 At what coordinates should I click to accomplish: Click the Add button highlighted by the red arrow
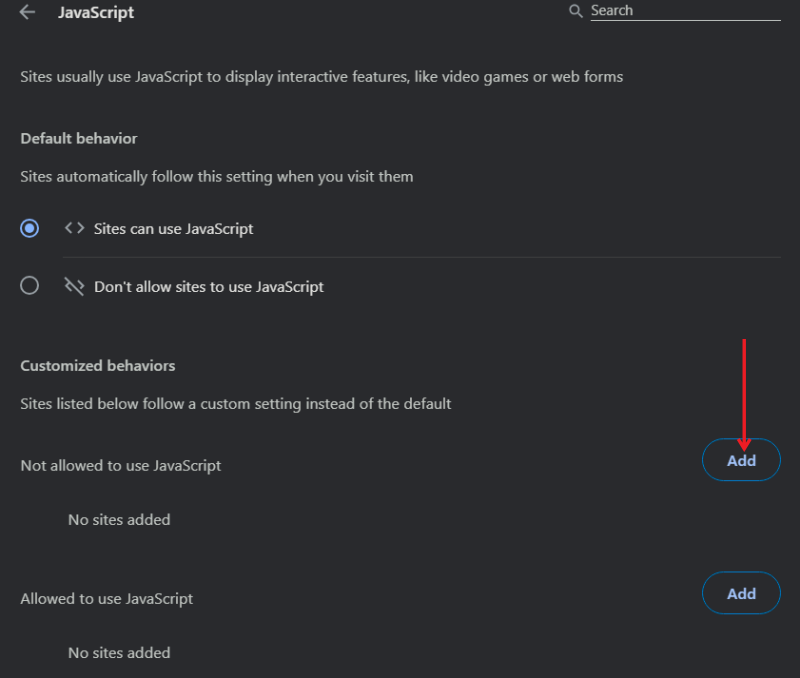[741, 460]
